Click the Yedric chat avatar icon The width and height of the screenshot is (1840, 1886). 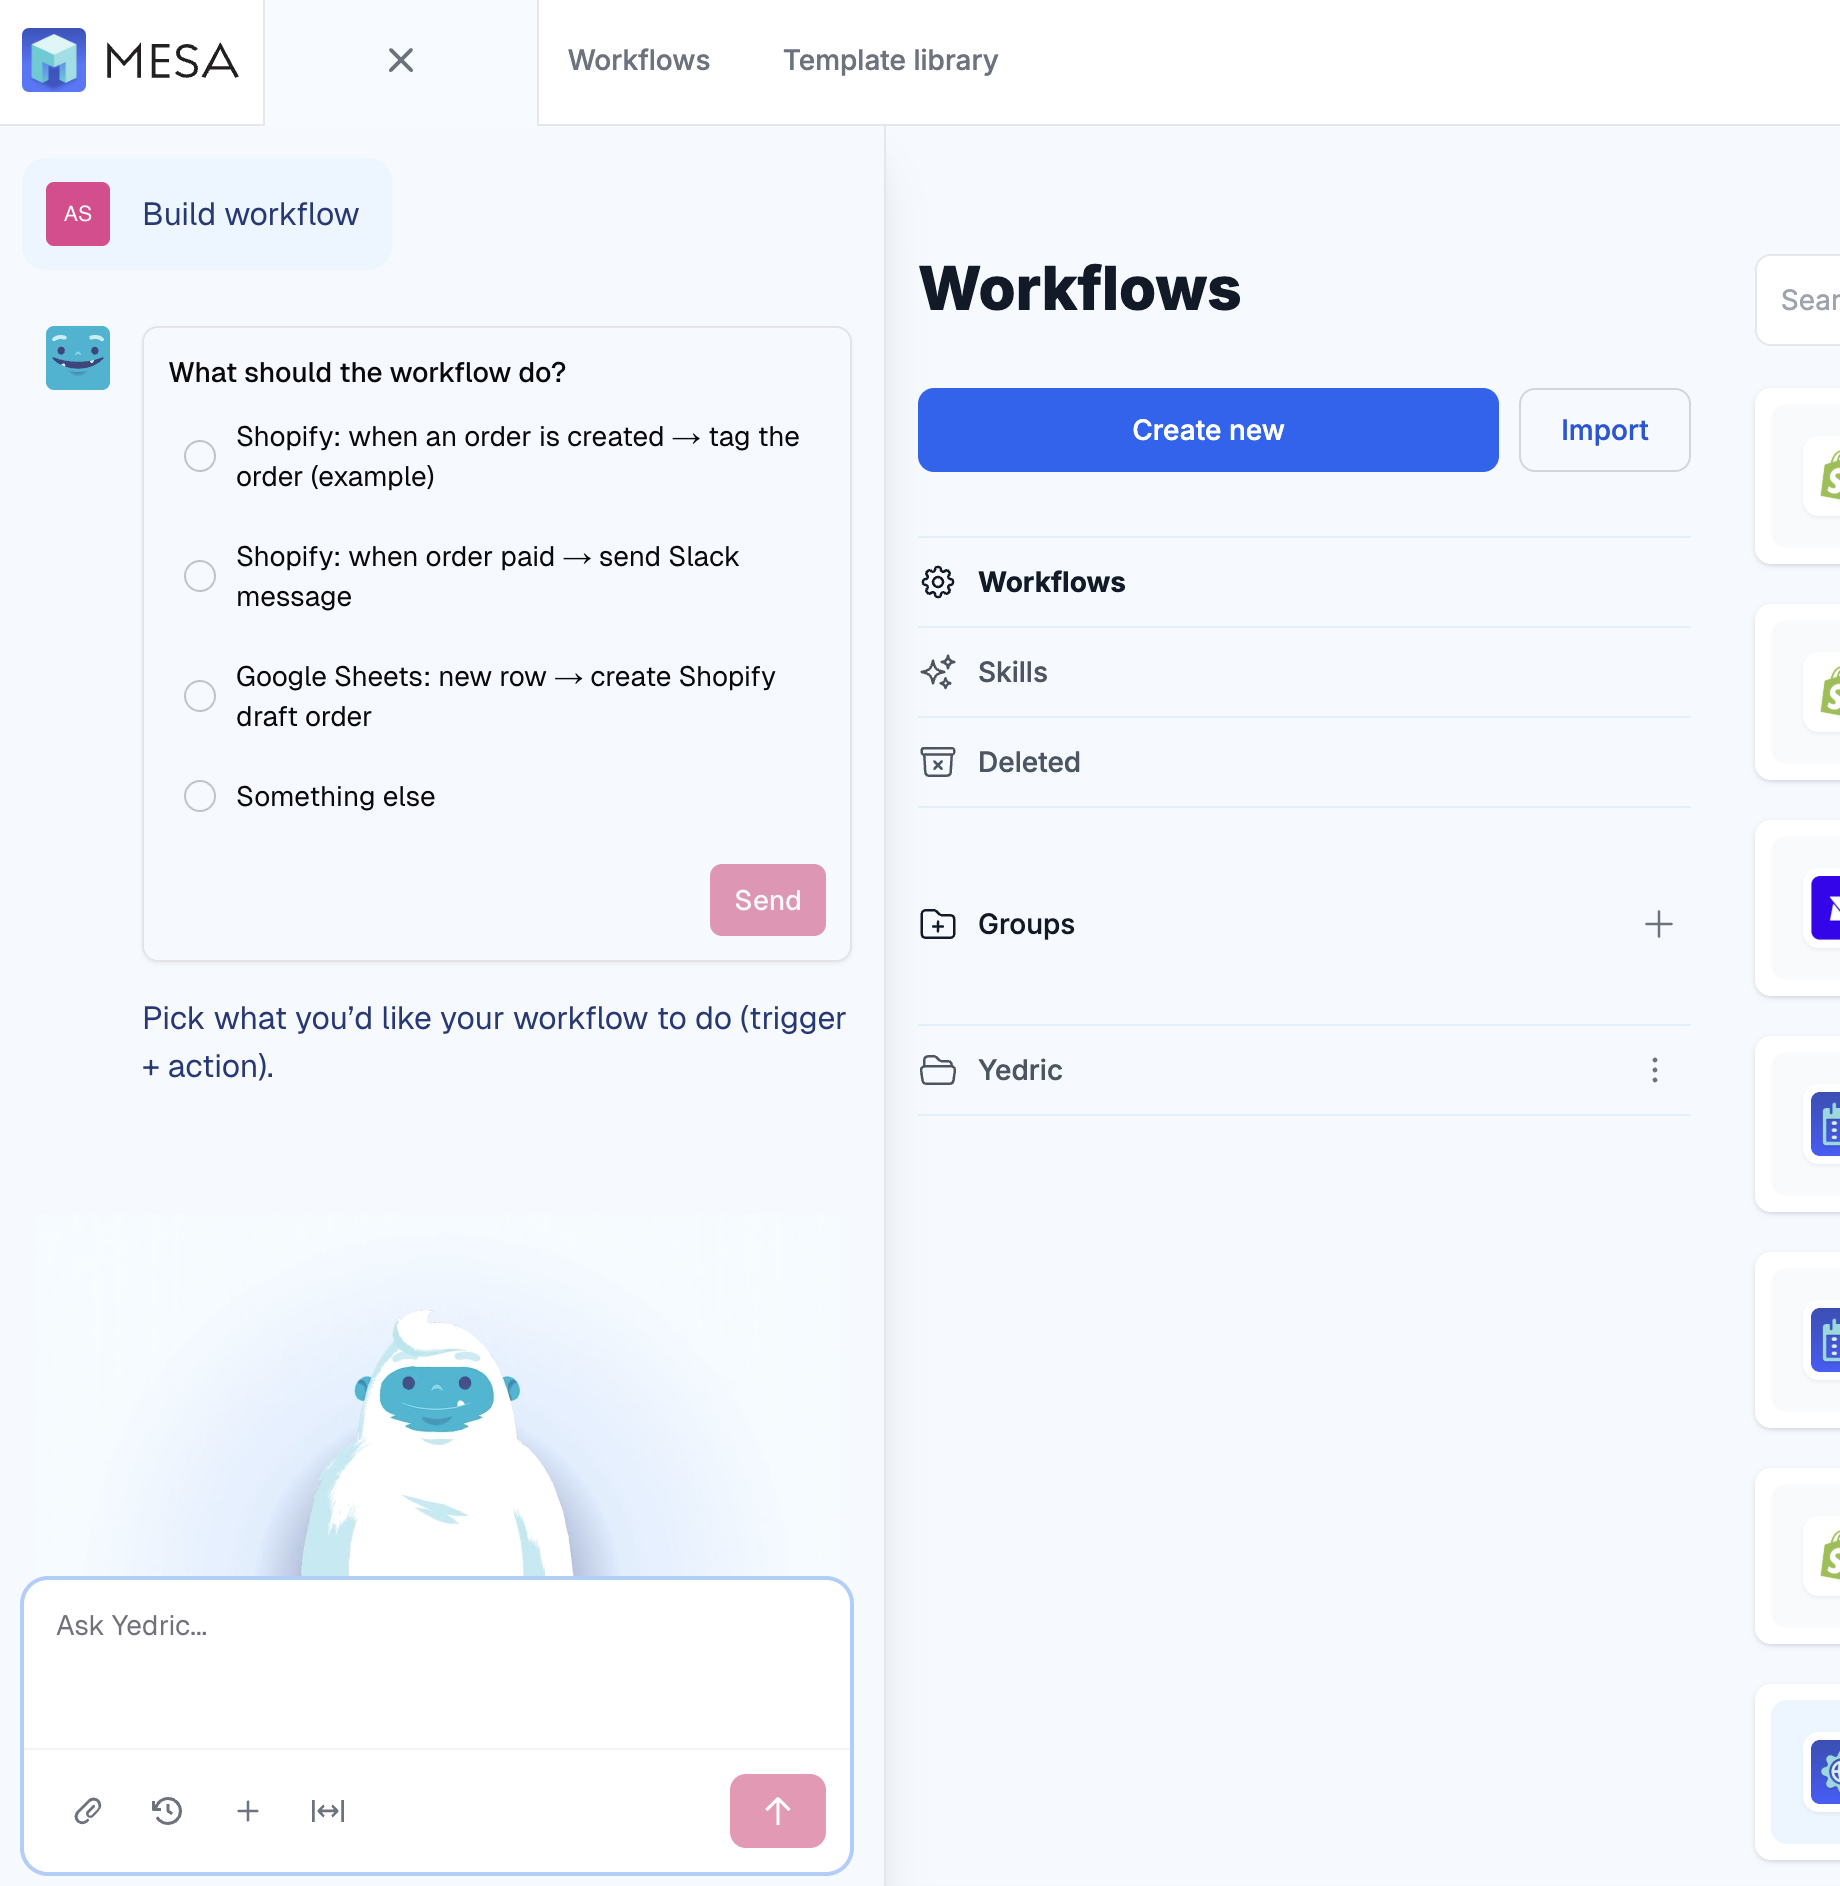coord(78,358)
